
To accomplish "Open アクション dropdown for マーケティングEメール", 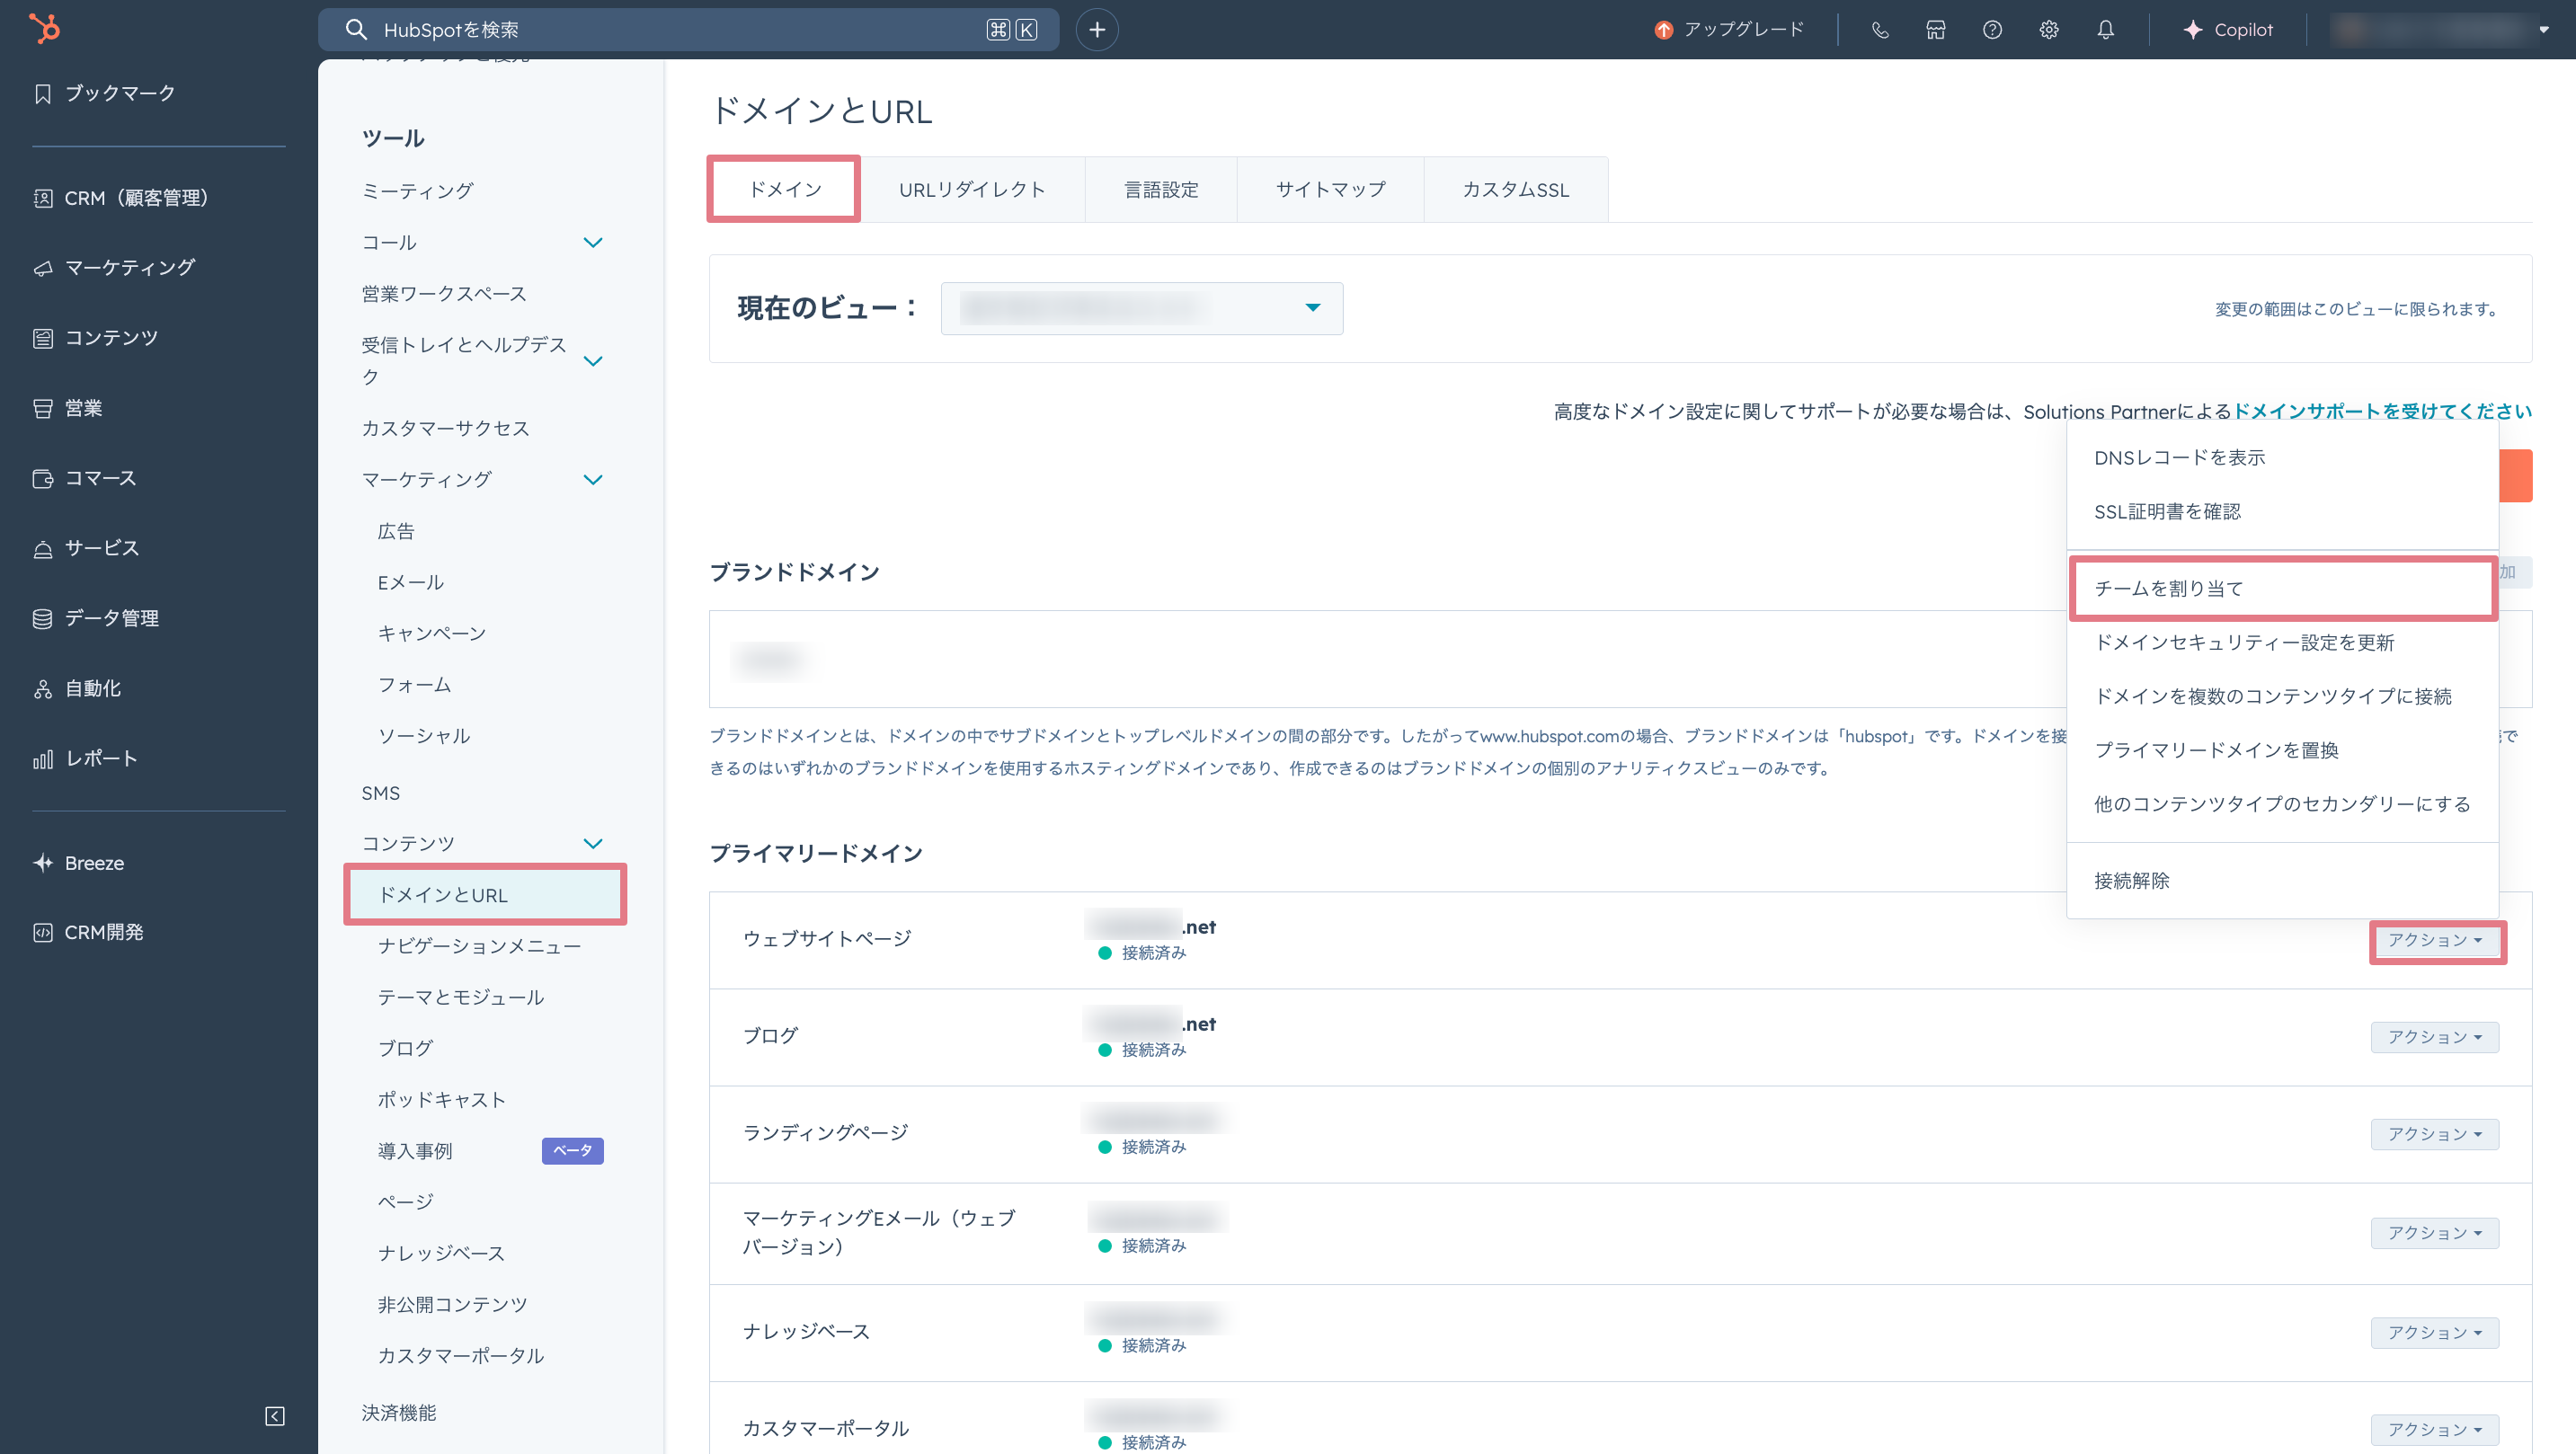I will coord(2435,1233).
